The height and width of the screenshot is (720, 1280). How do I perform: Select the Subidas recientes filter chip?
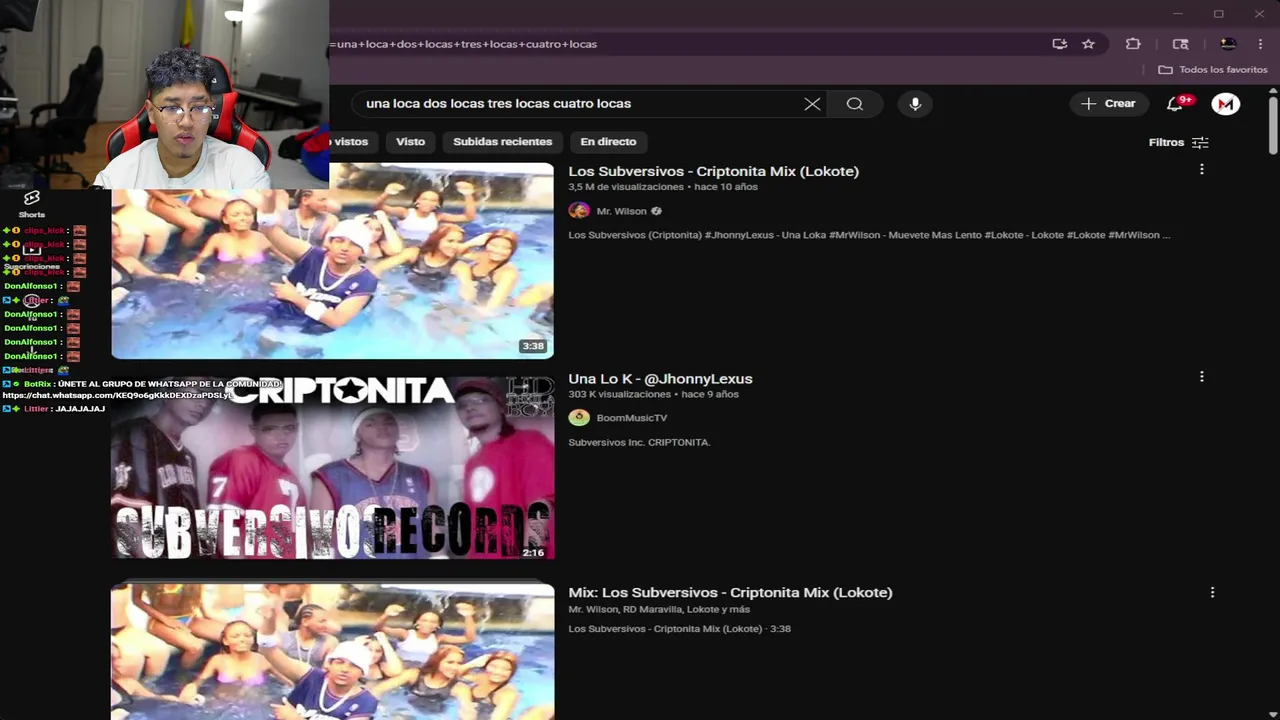pyautogui.click(x=502, y=142)
